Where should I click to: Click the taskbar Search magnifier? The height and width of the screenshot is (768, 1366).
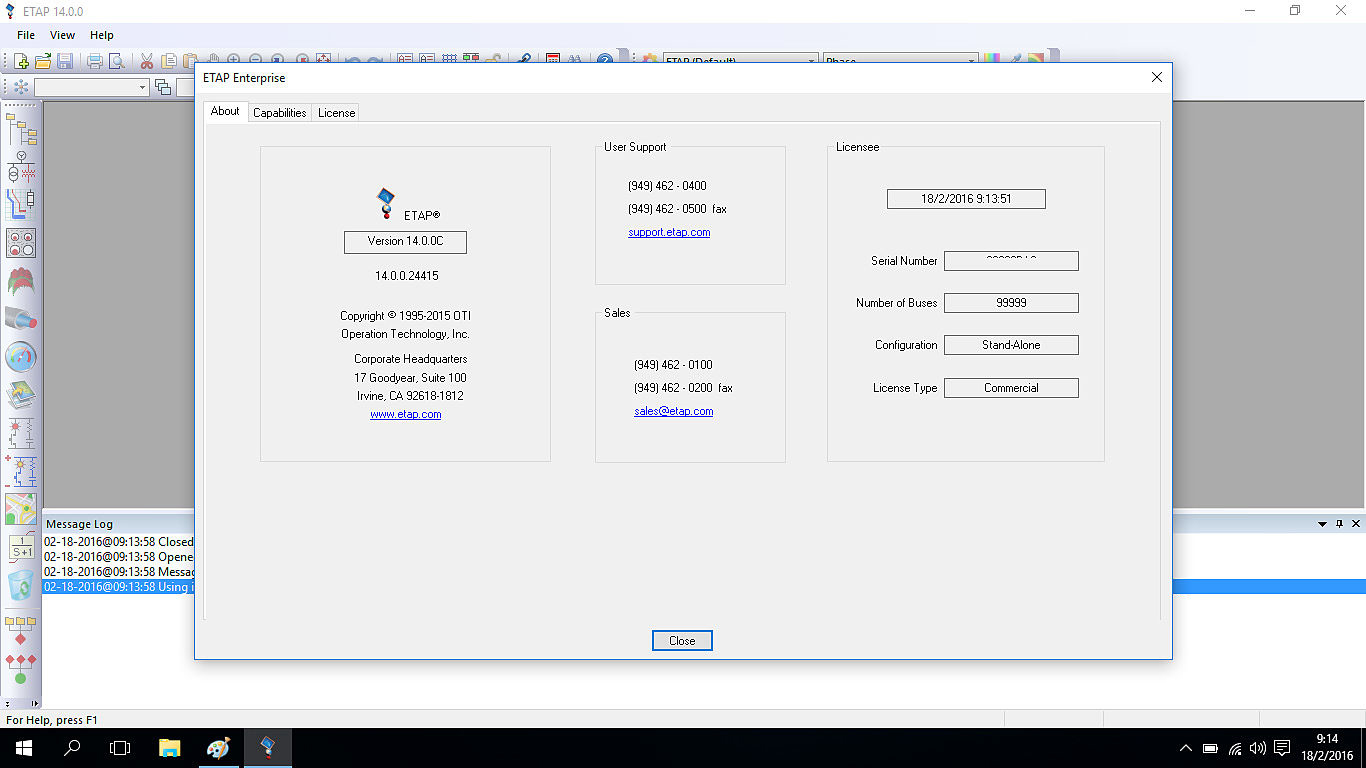(72, 748)
